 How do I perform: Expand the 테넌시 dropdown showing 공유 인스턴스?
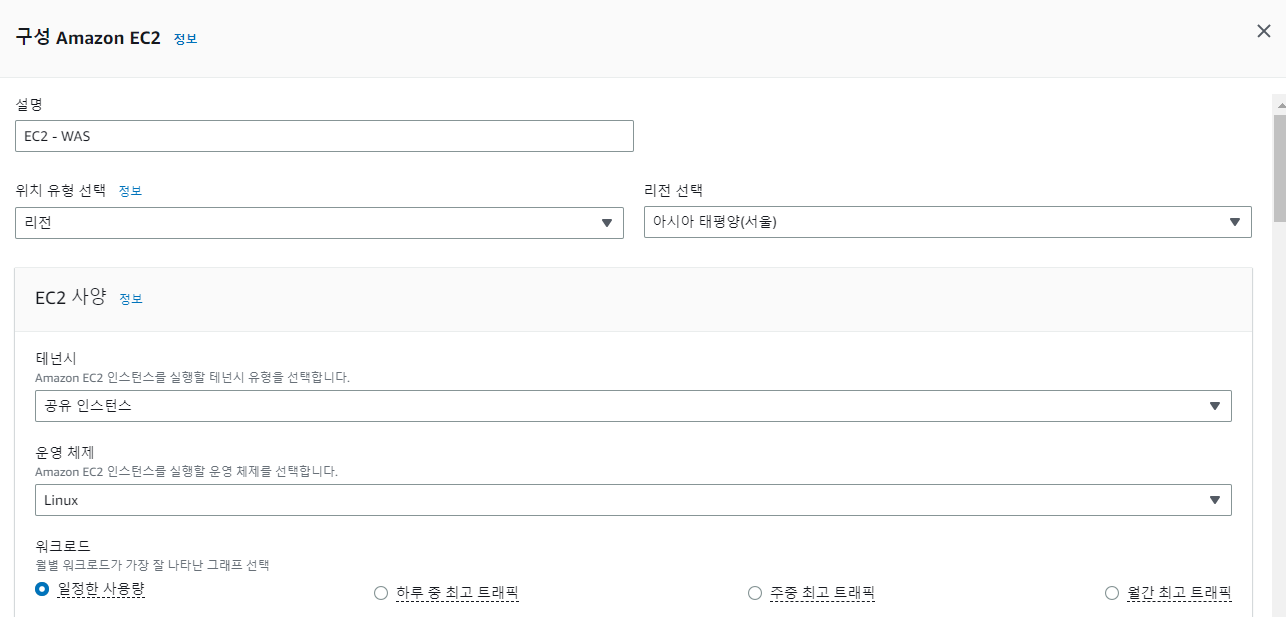tap(633, 406)
